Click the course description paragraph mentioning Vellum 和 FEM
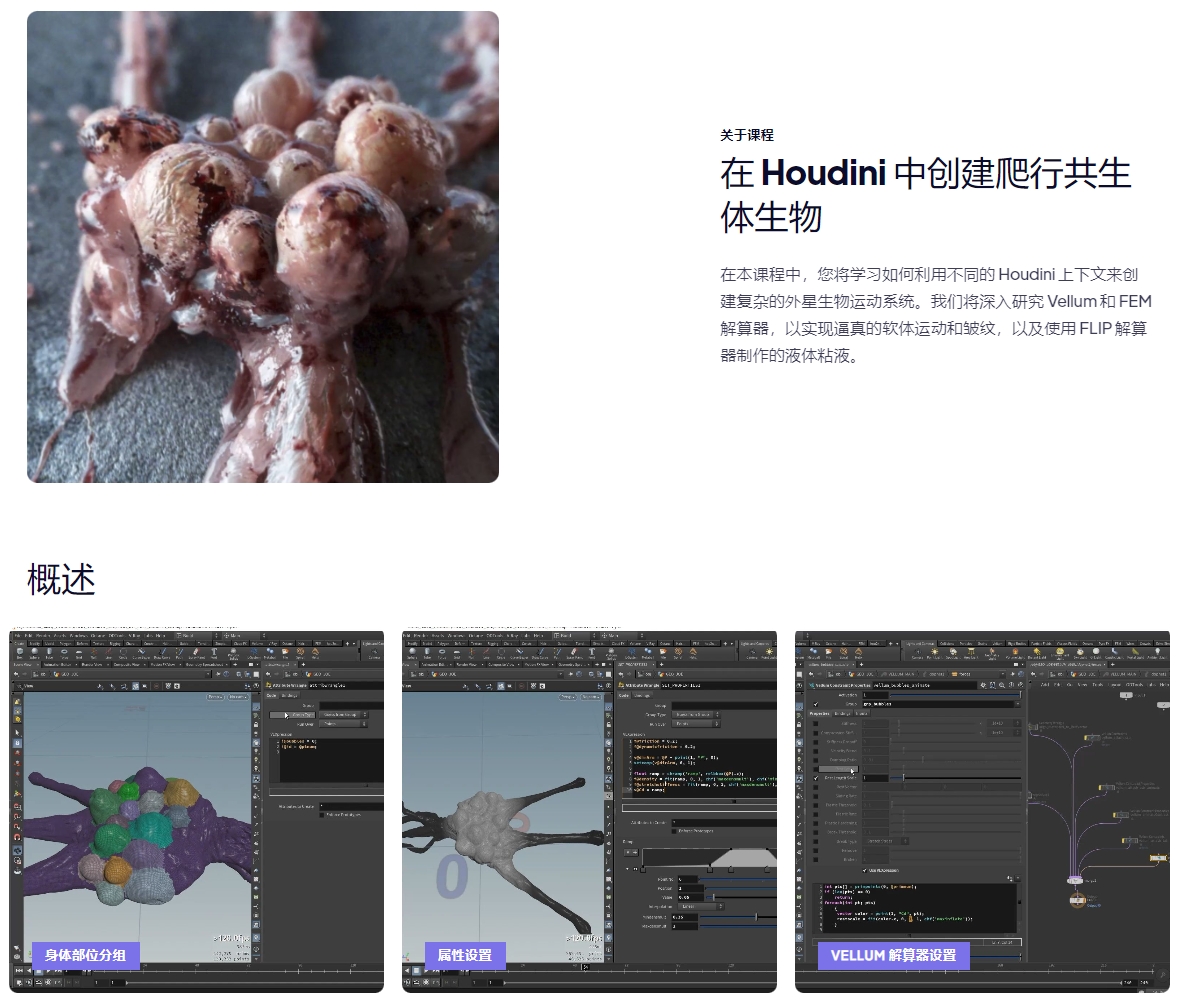The height and width of the screenshot is (1002, 1180). tap(935, 315)
